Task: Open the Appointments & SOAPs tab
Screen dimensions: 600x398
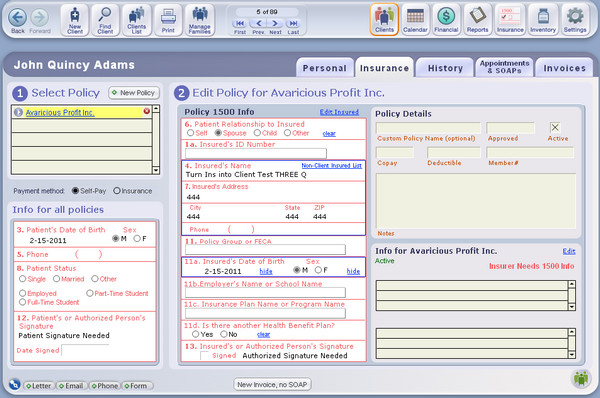Action: pyautogui.click(x=504, y=67)
